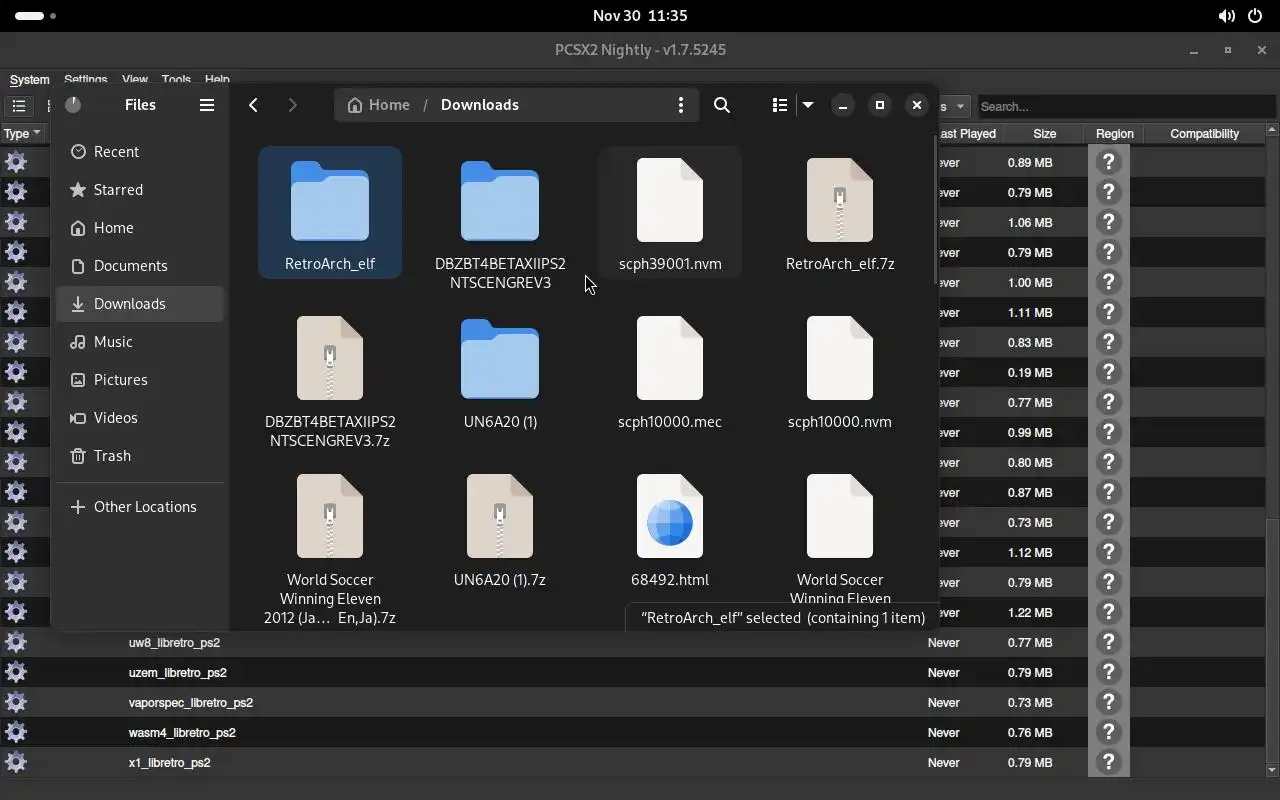Open the View menu in PCSX2

point(135,79)
